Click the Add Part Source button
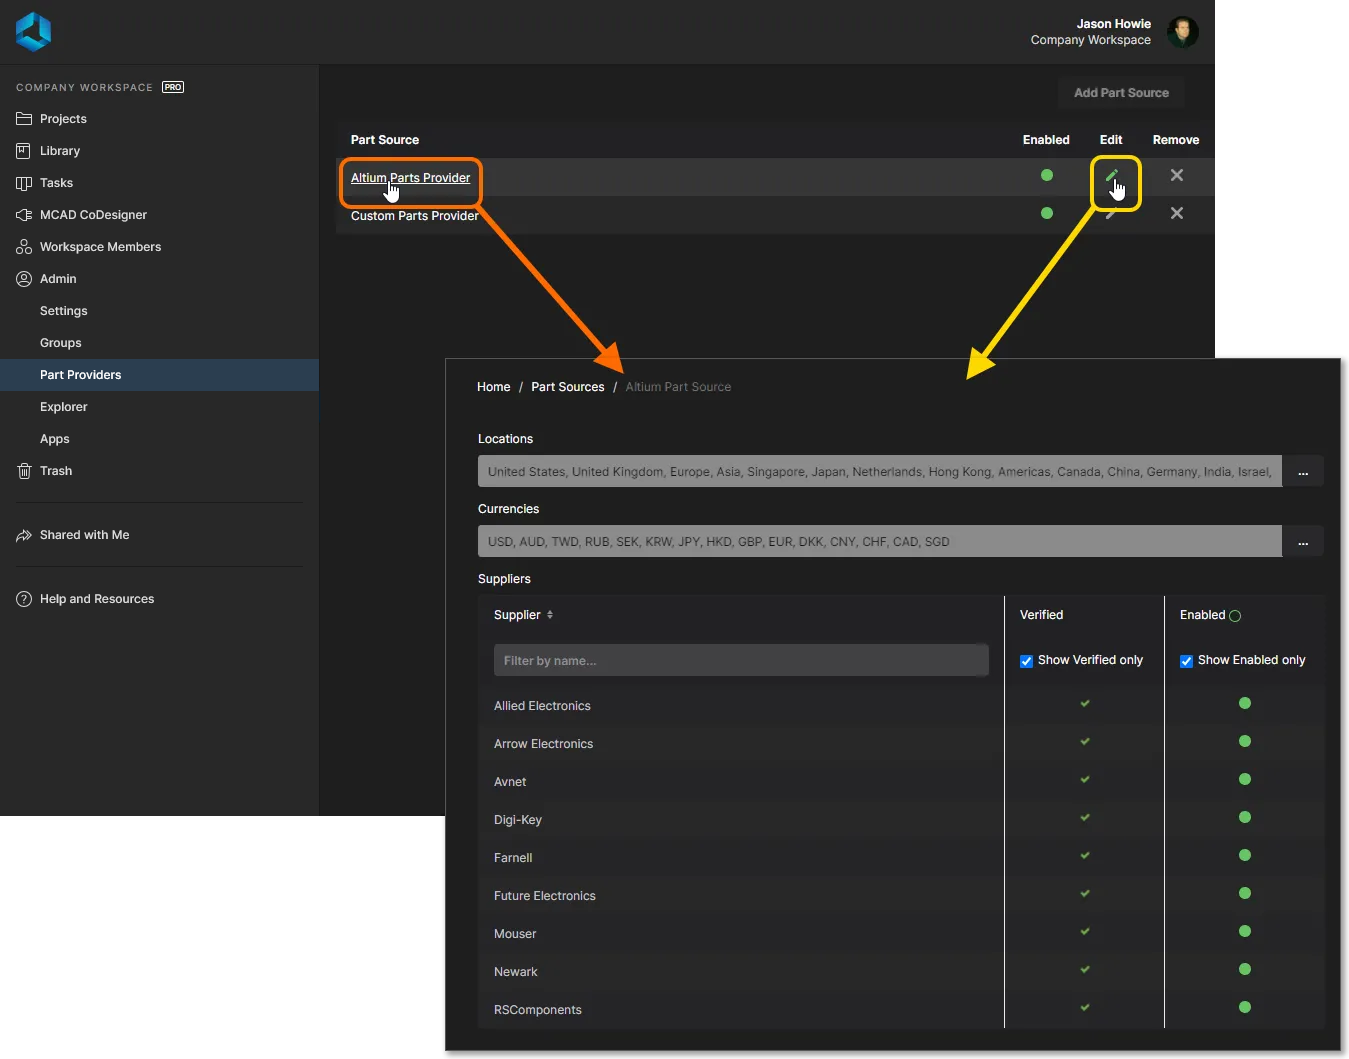Image resolution: width=1349 pixels, height=1059 pixels. (1121, 93)
